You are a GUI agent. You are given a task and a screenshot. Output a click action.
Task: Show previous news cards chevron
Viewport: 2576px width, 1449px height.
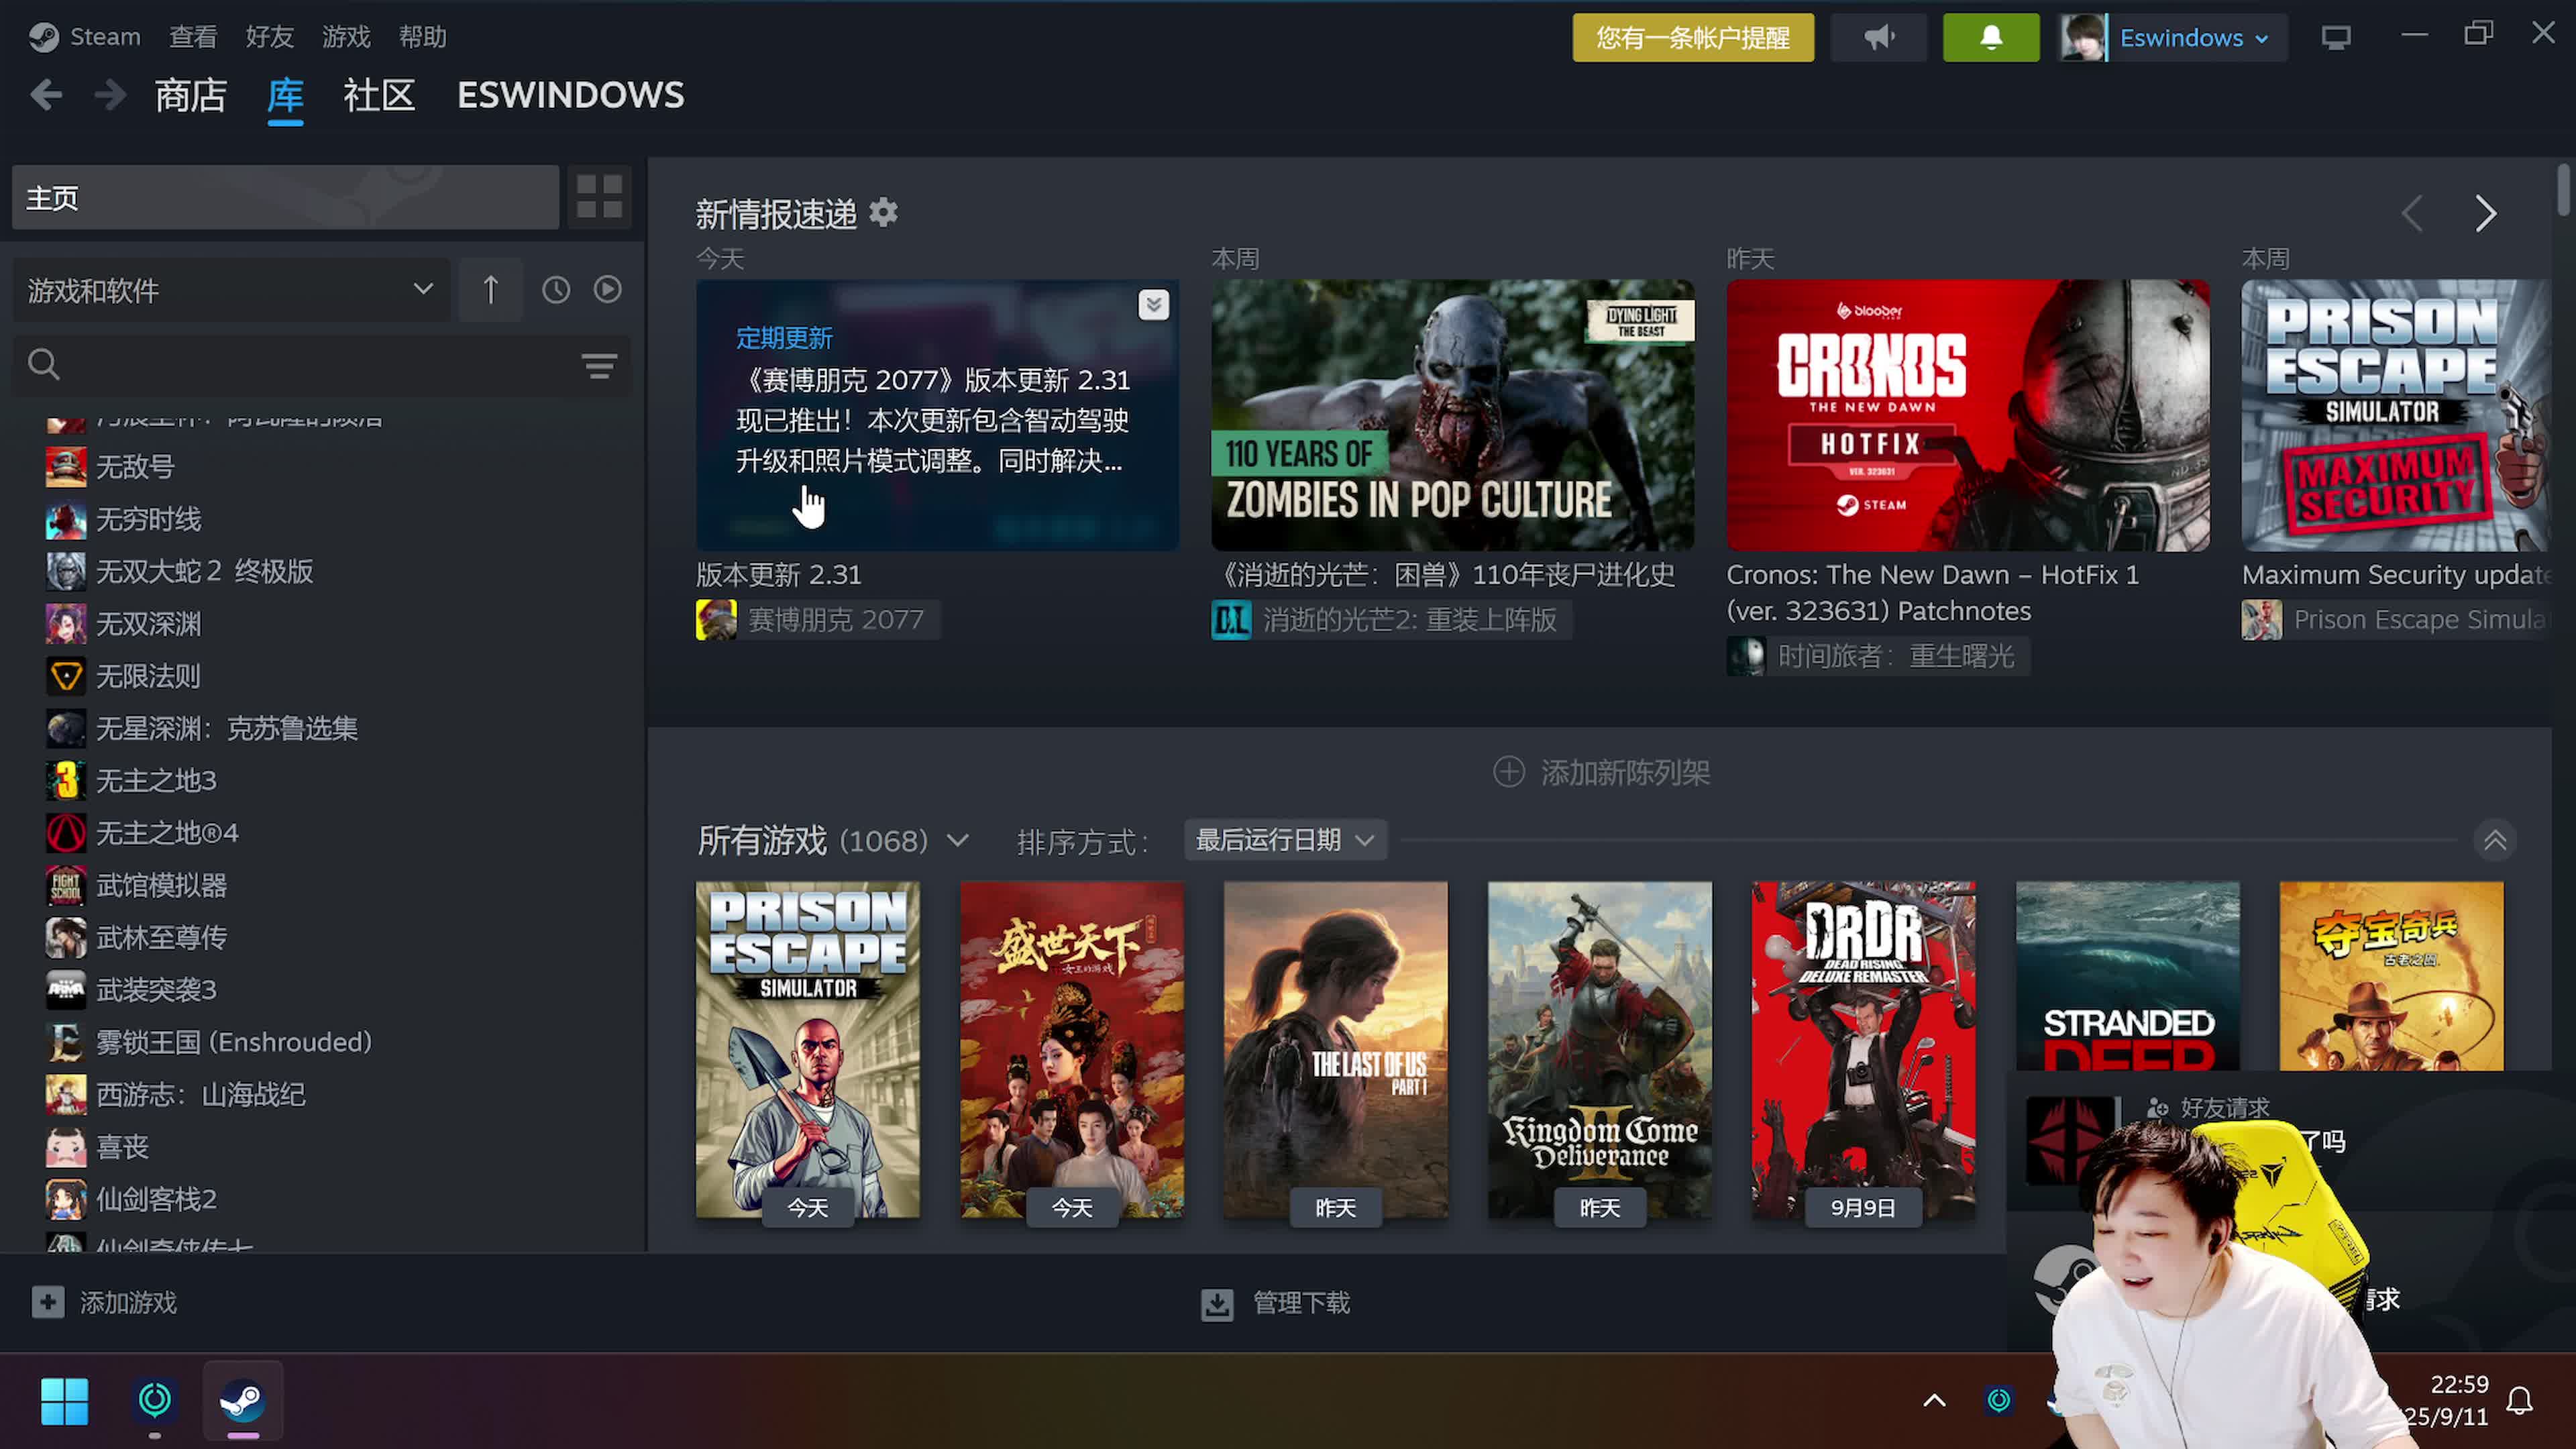click(x=2412, y=213)
